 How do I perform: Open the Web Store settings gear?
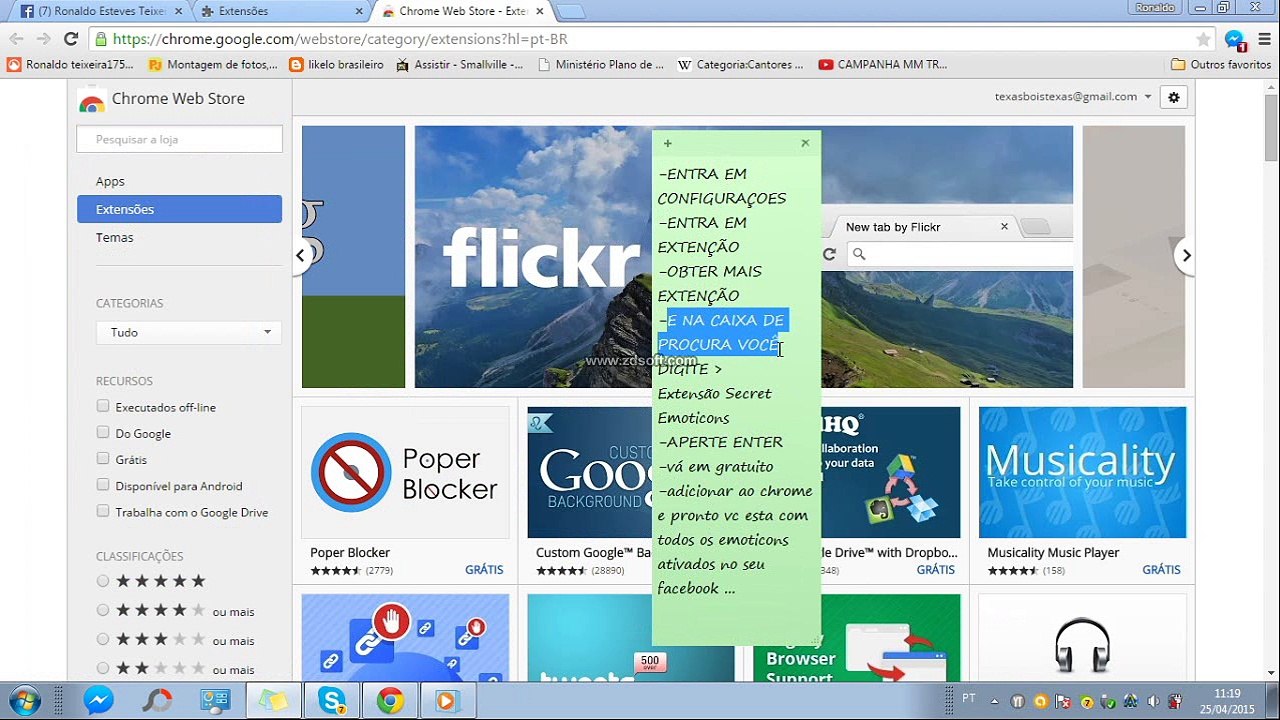(1173, 97)
